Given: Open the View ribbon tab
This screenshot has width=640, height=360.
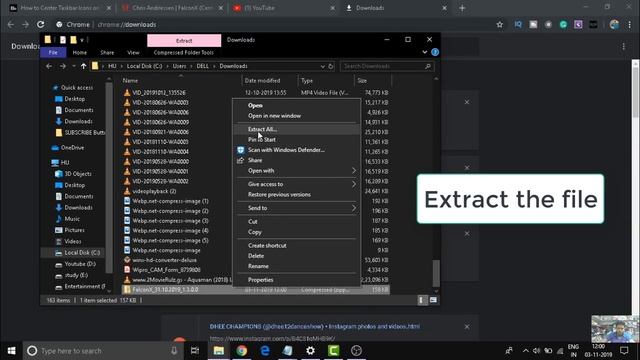Looking at the screenshot, I should [x=133, y=53].
